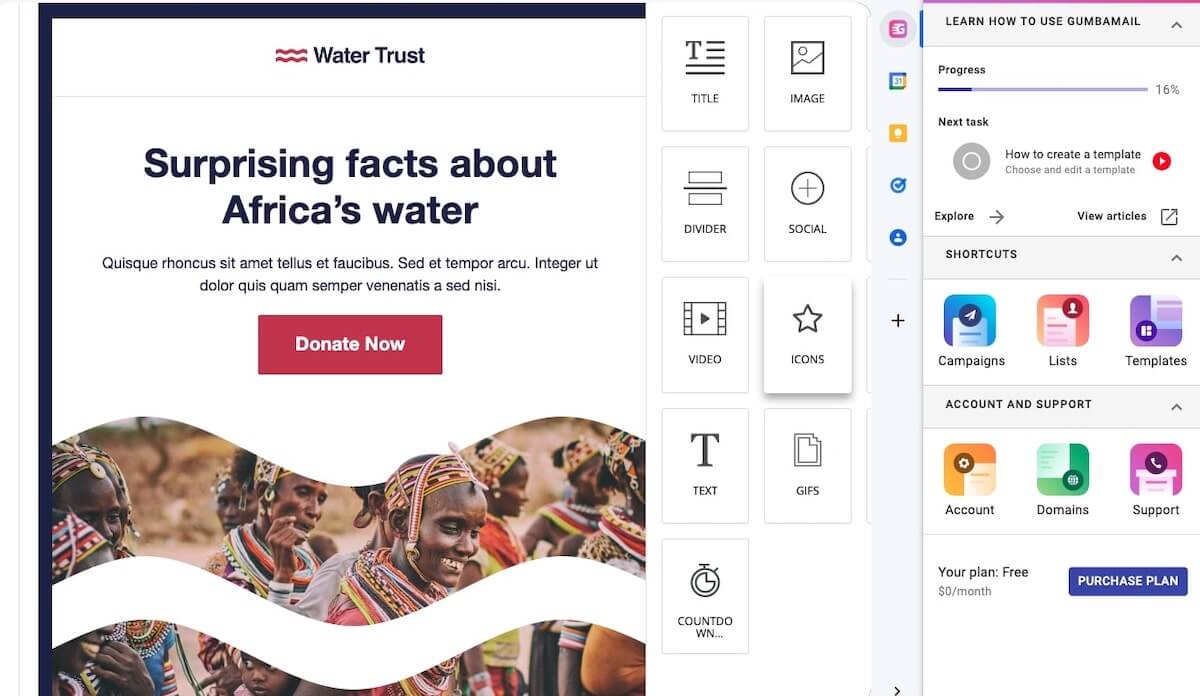Screen dimensions: 1200x696
Task: Click the Donate Now button
Action: point(350,344)
